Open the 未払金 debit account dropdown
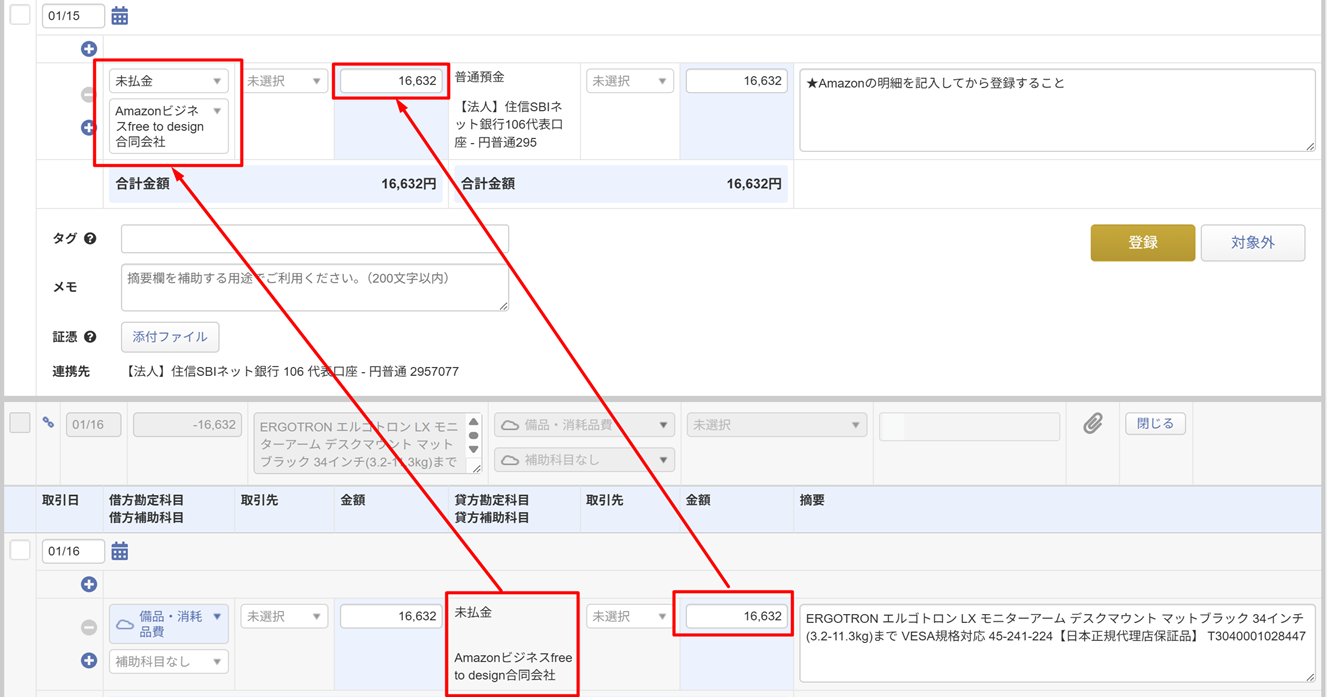 168,81
